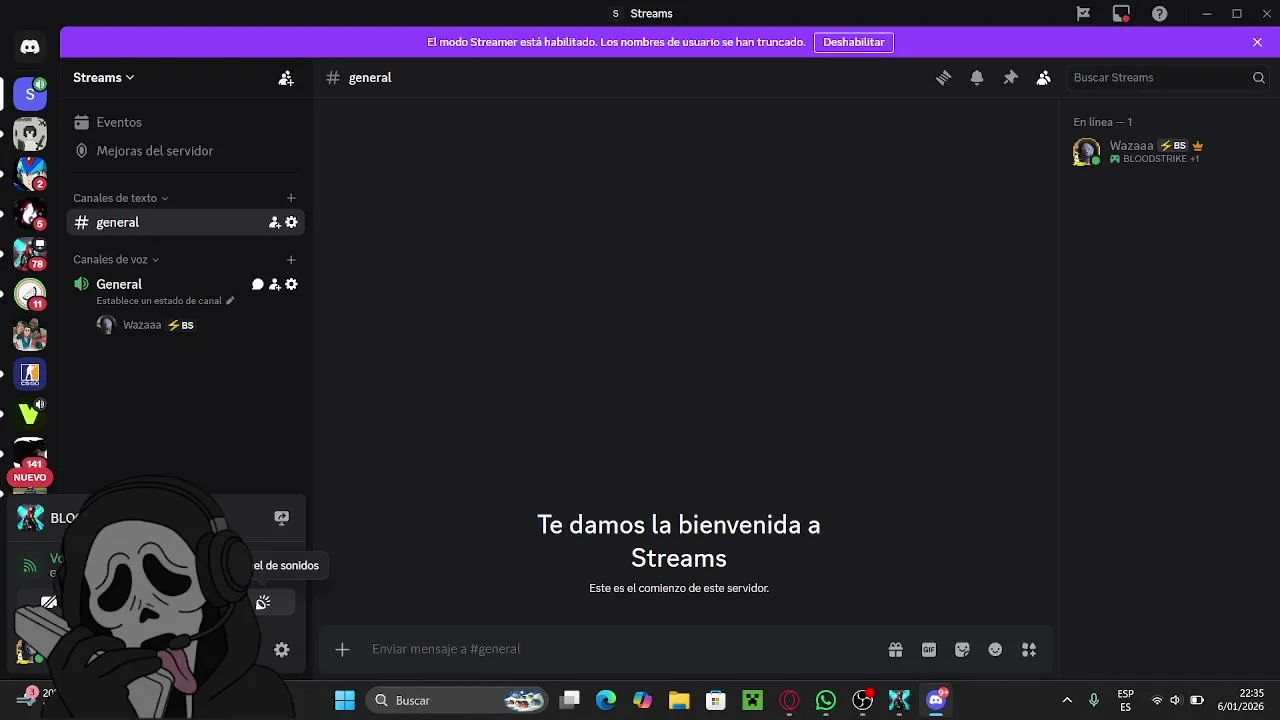The width and height of the screenshot is (1280, 720).
Task: Open the server with badge 78
Action: coord(30,254)
